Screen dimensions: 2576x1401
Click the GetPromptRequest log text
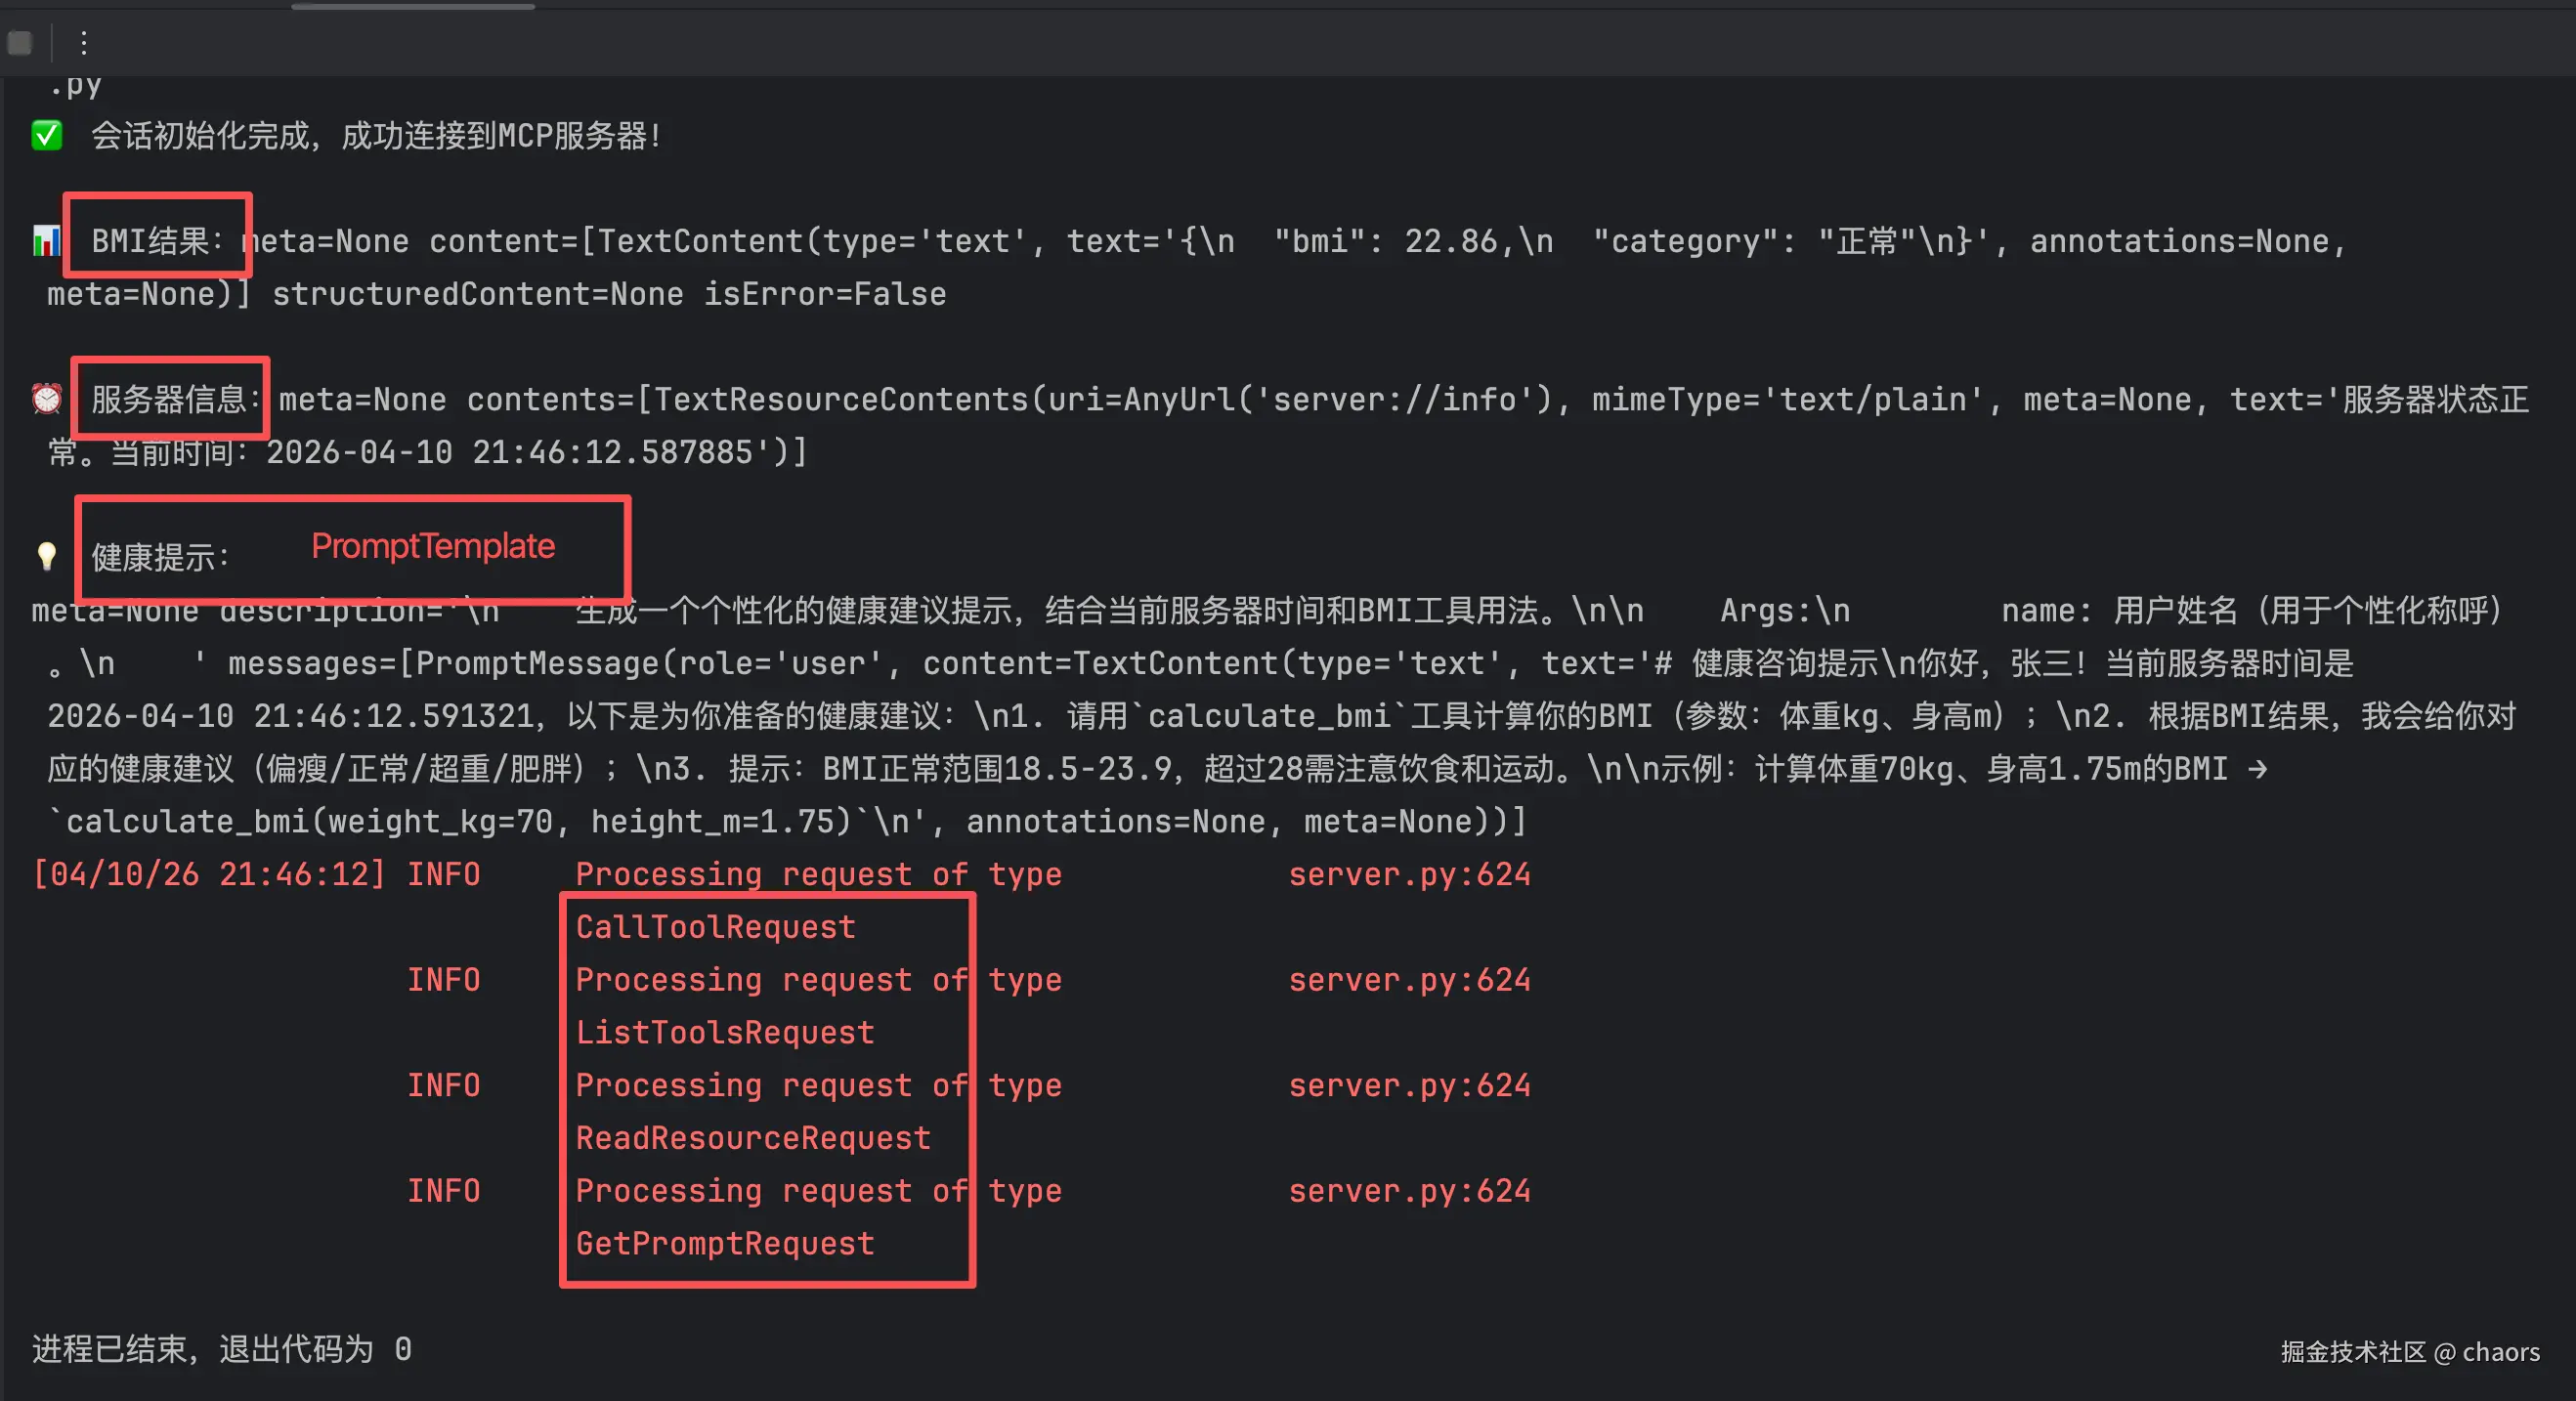pyautogui.click(x=724, y=1243)
